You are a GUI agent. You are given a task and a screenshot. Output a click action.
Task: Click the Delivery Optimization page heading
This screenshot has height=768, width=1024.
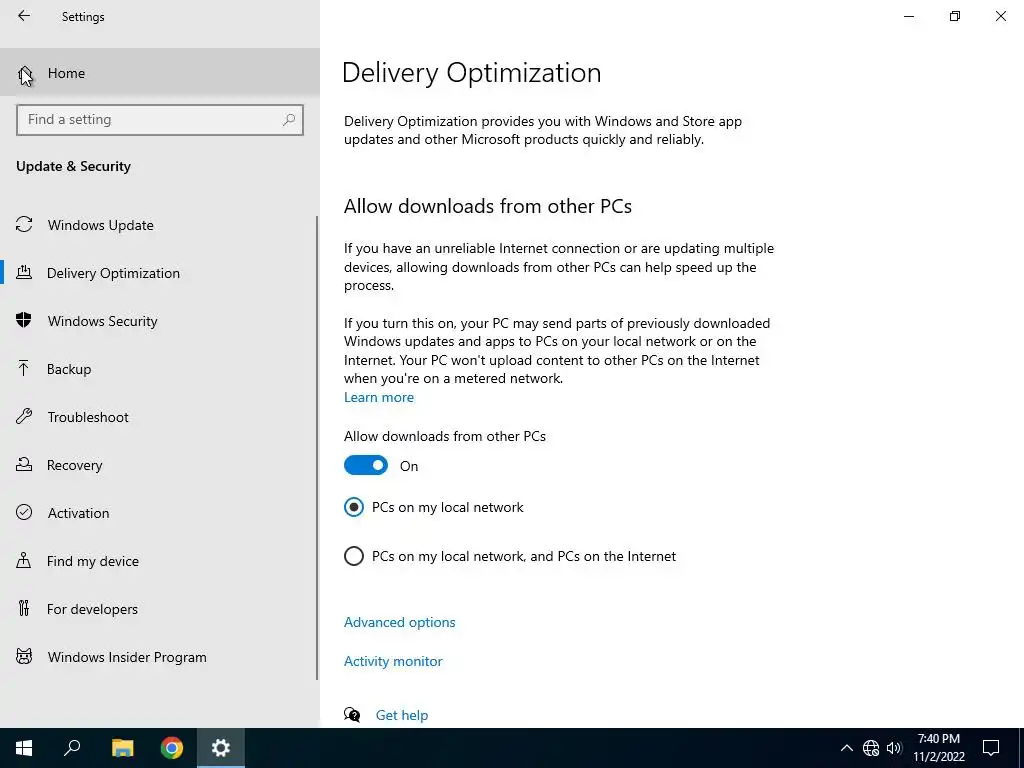click(x=471, y=72)
